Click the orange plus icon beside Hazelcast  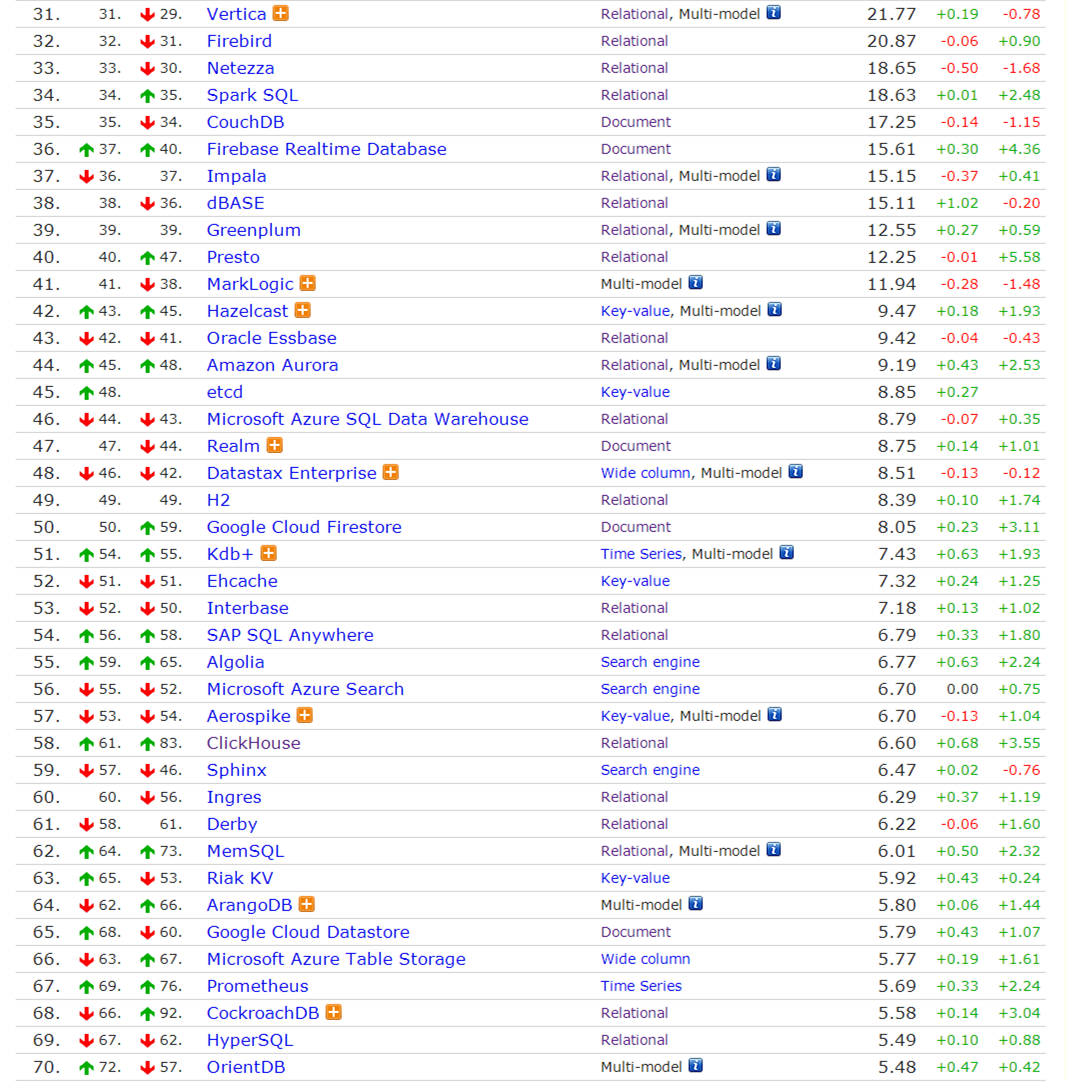302,310
